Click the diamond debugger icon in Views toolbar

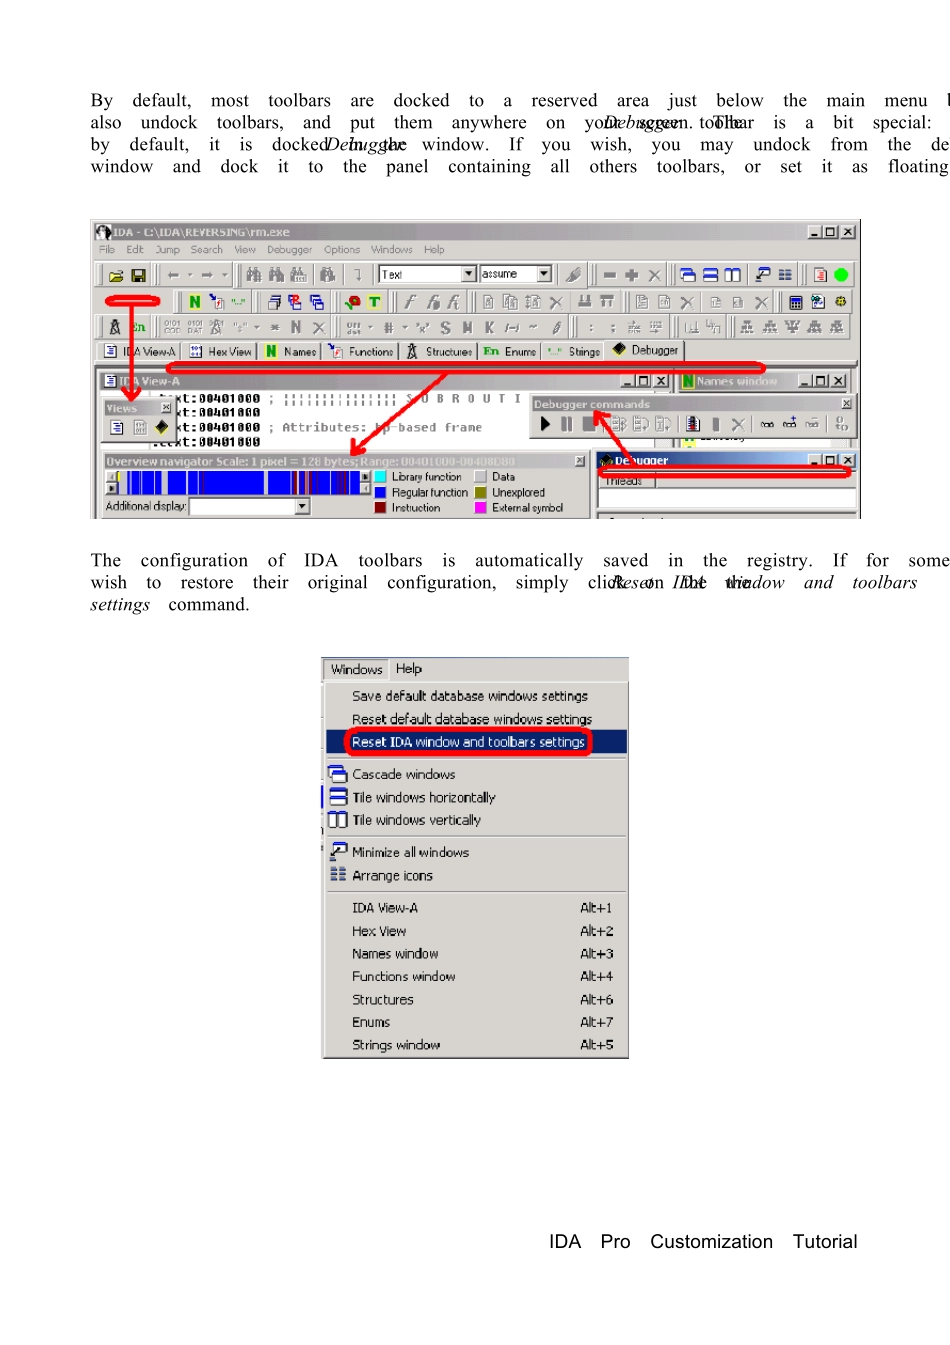161,427
